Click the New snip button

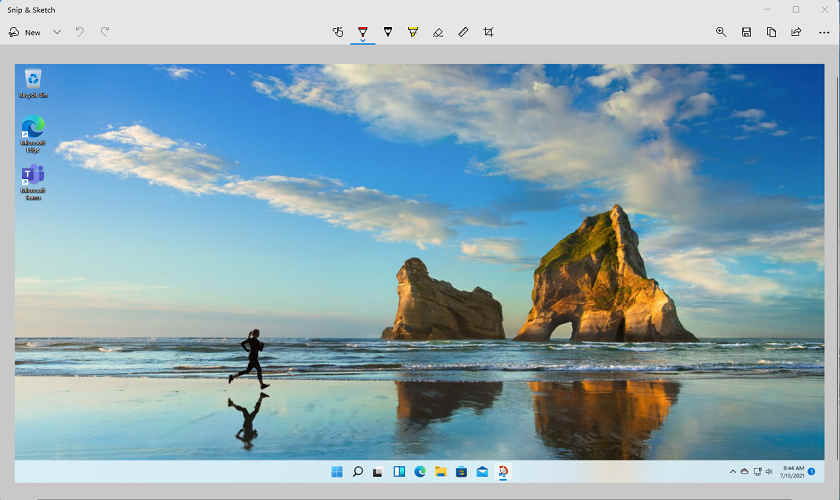click(x=25, y=32)
